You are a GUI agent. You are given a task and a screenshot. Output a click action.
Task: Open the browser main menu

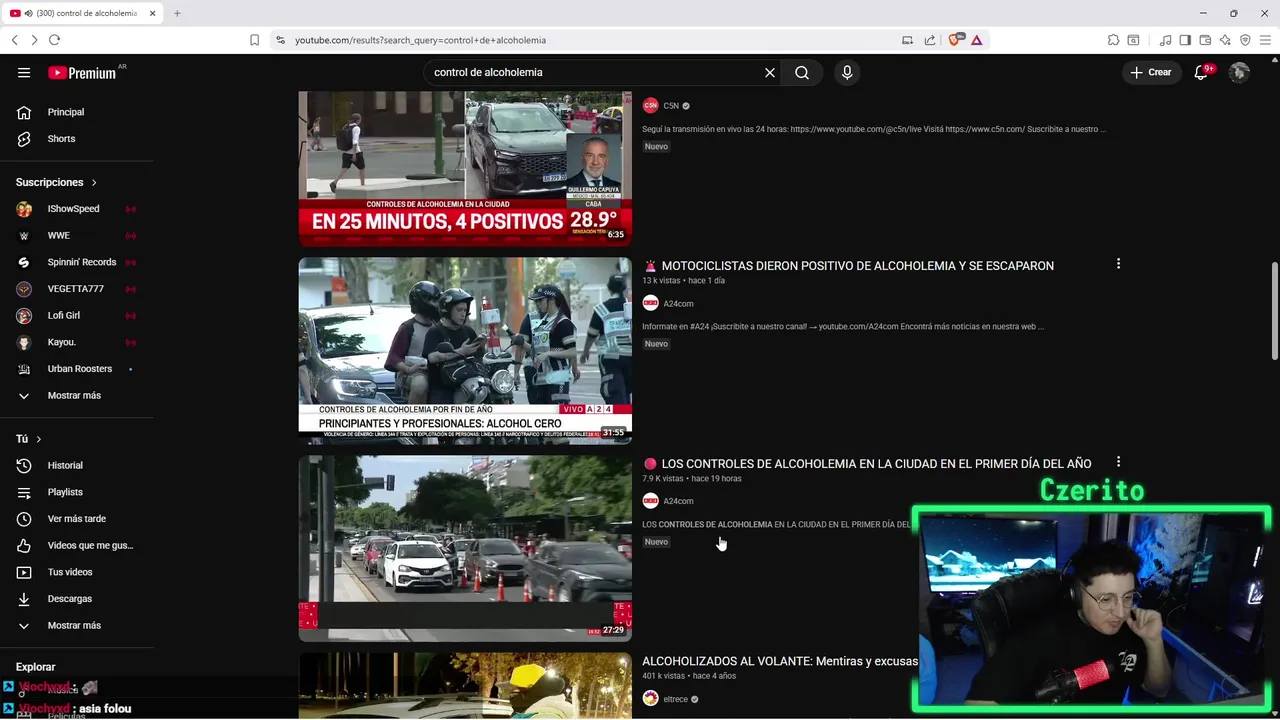pyautogui.click(x=1265, y=40)
